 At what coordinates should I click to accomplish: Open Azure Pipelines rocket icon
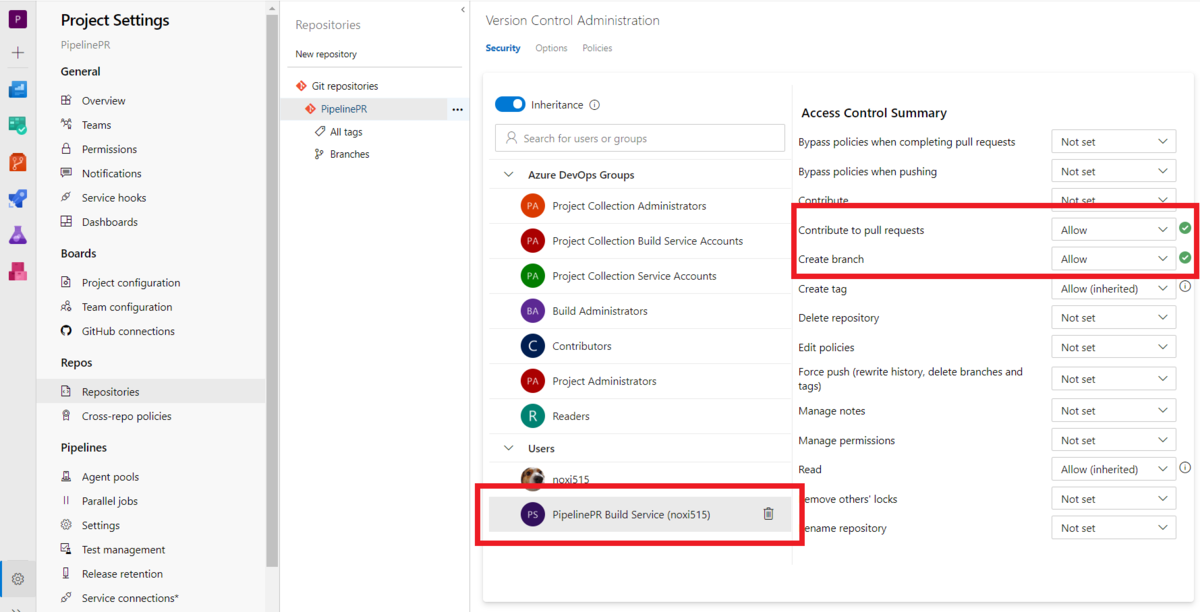(18, 198)
